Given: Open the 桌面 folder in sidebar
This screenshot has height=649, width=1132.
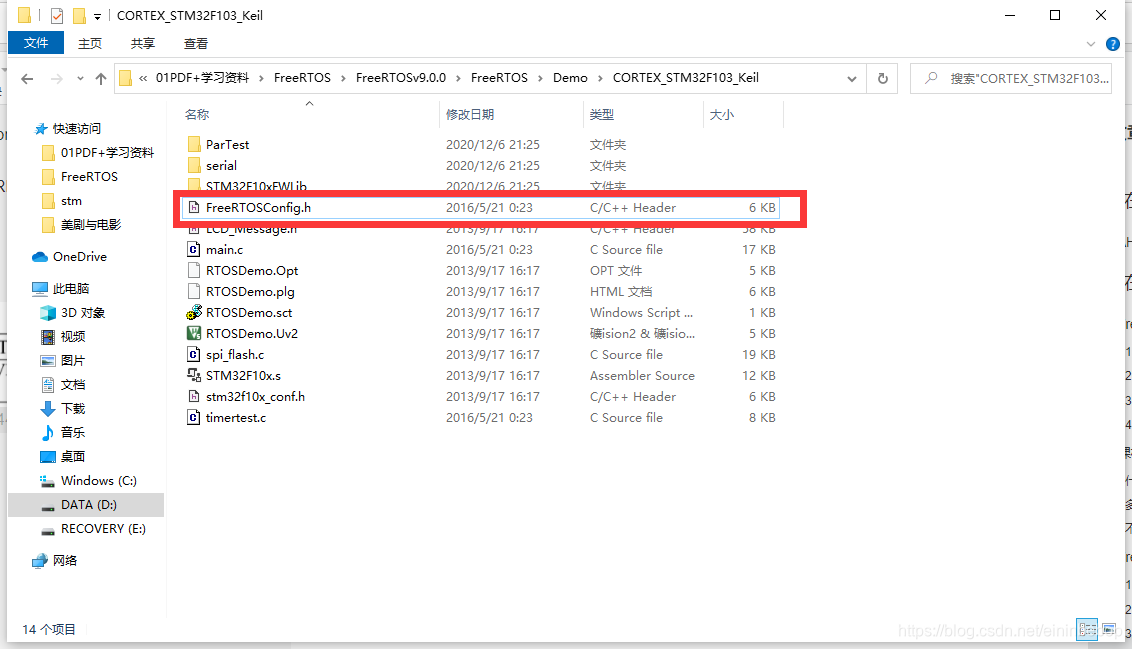Looking at the screenshot, I should 72,456.
